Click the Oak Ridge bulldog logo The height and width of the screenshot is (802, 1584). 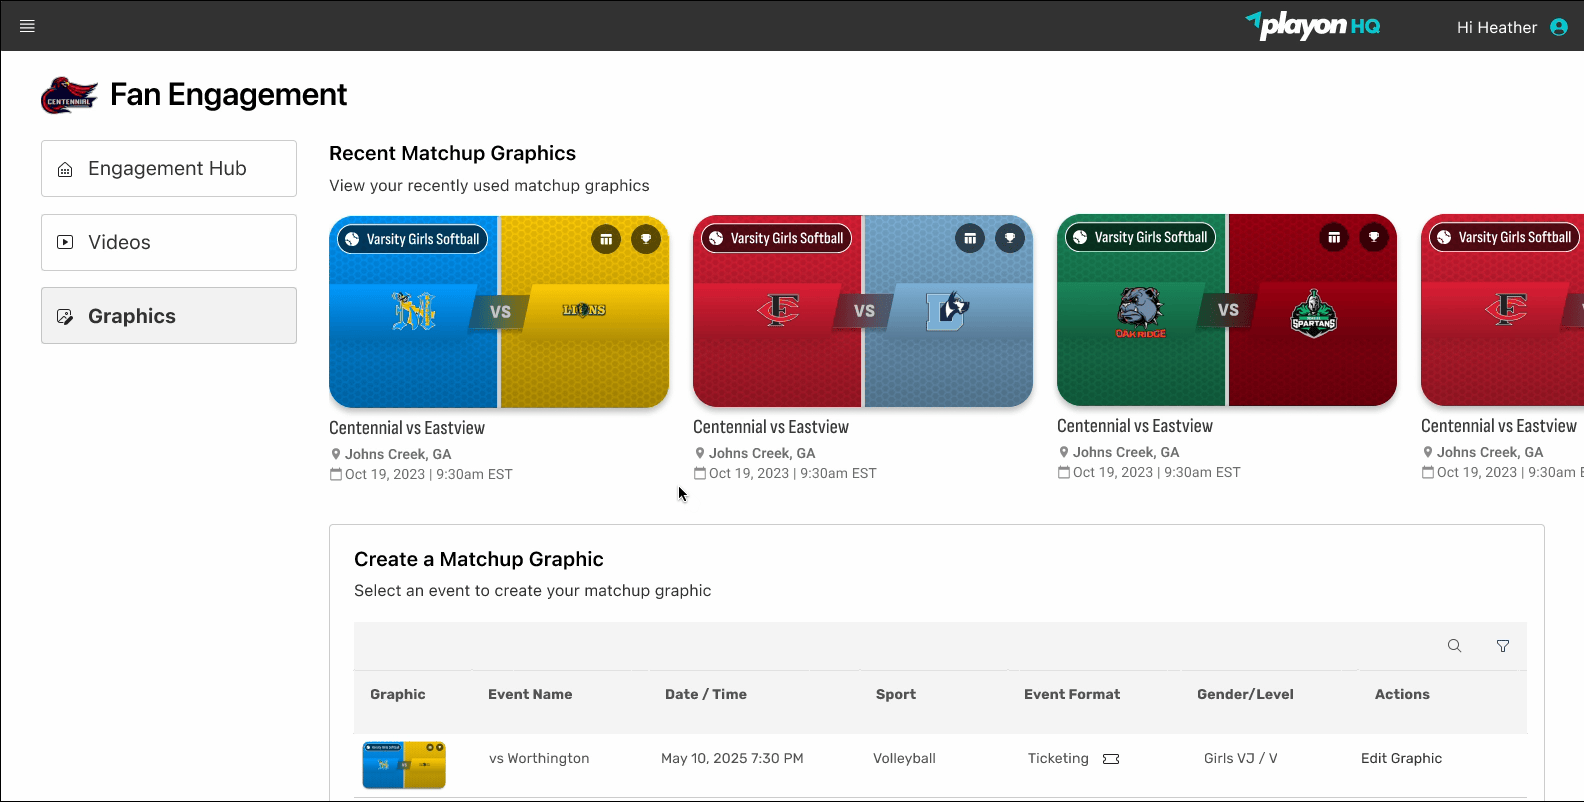tap(1141, 313)
